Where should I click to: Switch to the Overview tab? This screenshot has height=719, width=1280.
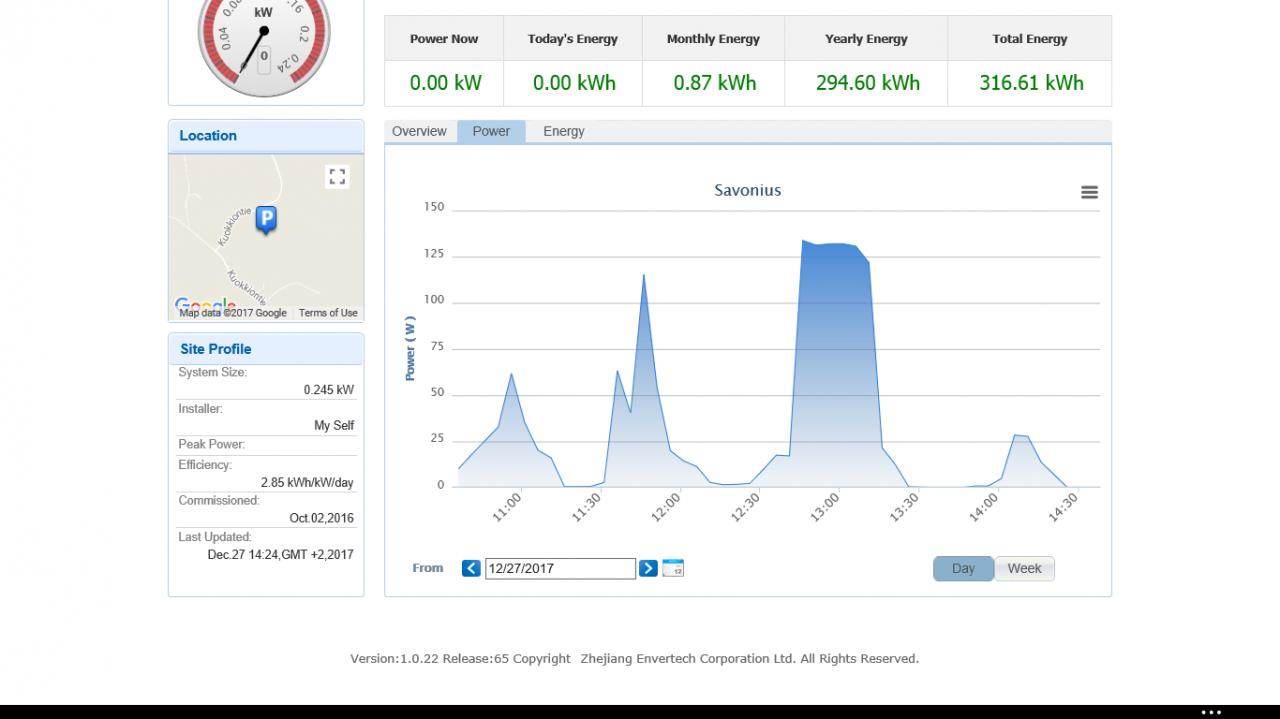(x=419, y=131)
